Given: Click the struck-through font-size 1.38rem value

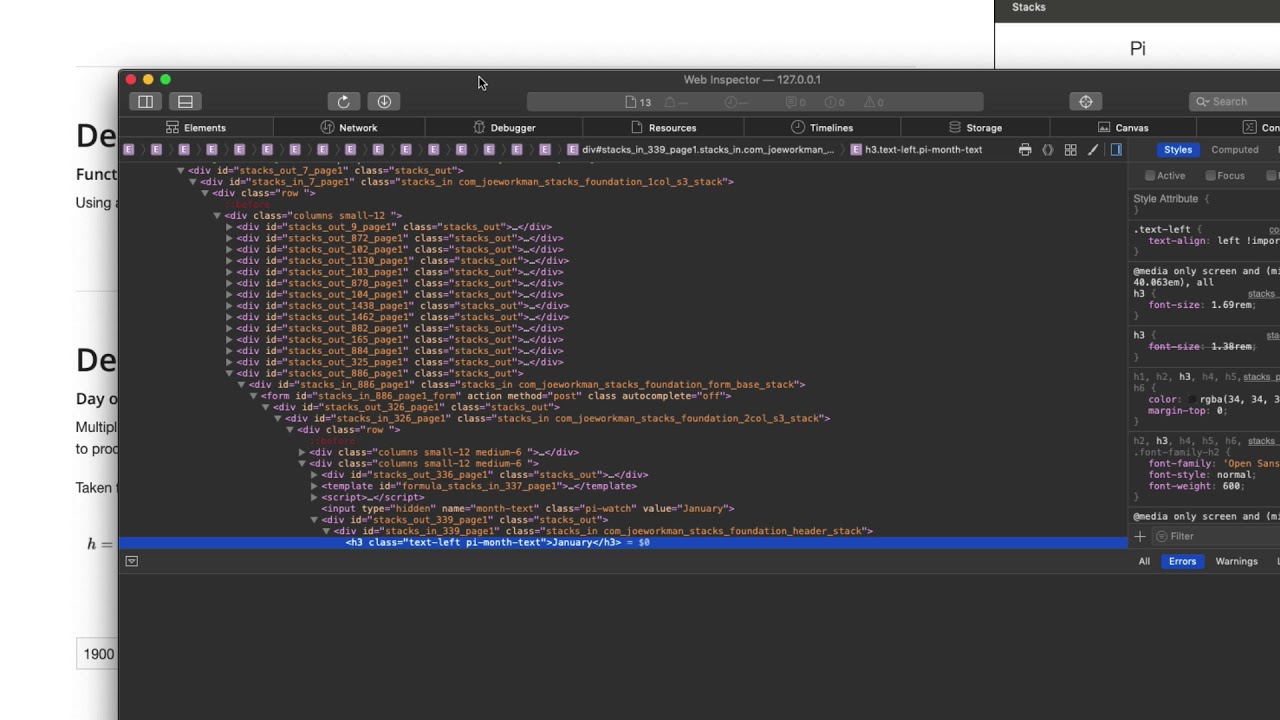Looking at the screenshot, I should click(x=1230, y=347).
